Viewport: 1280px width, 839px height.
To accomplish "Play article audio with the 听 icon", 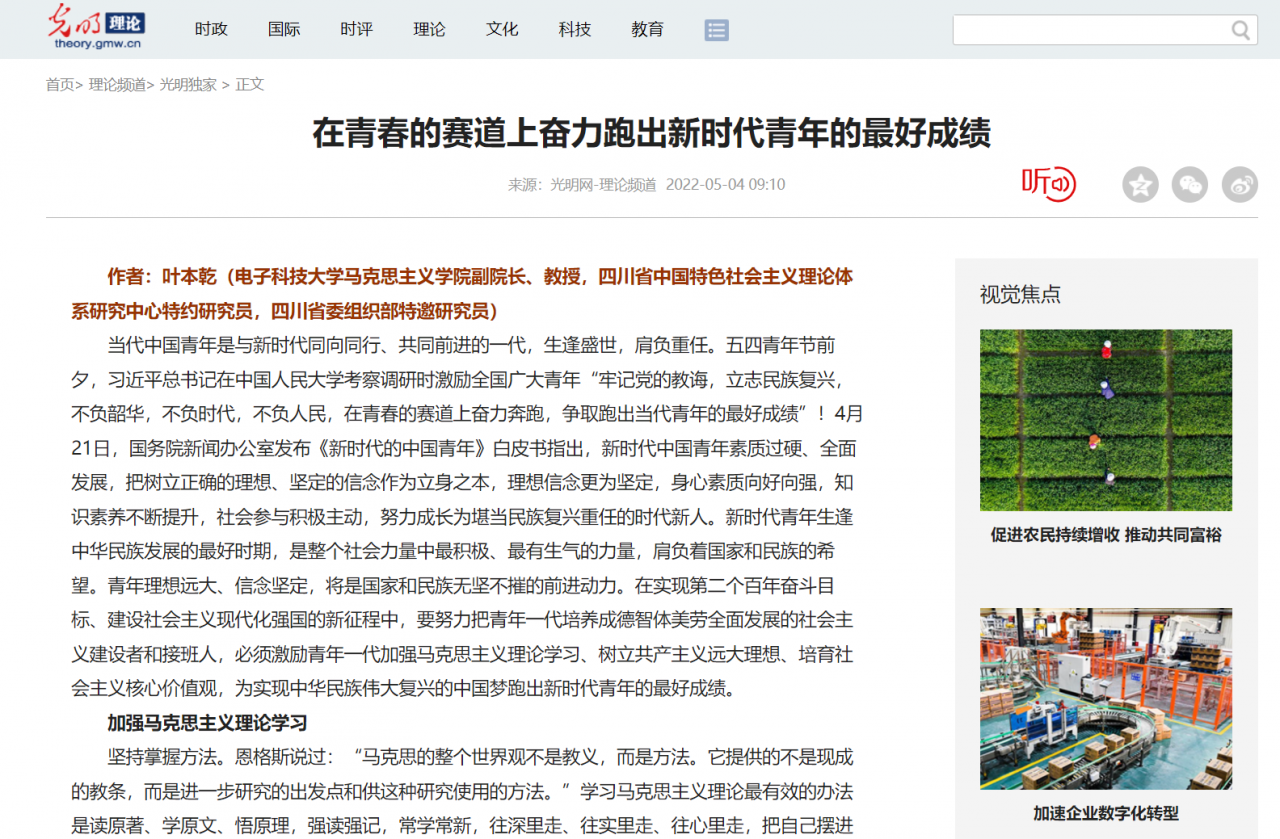I will [1048, 184].
